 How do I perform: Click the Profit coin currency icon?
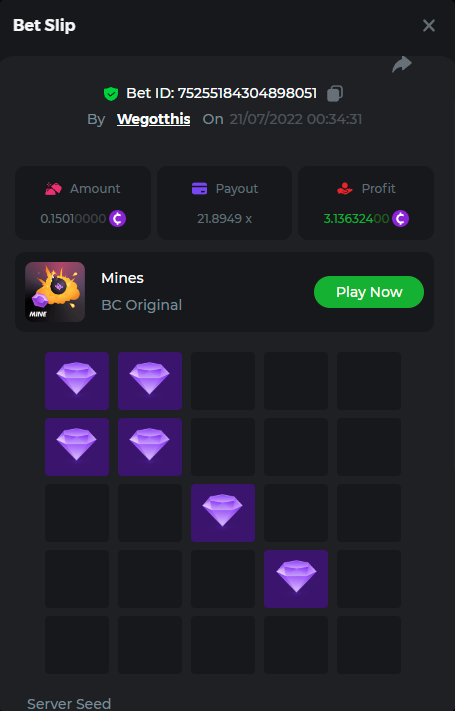click(400, 219)
